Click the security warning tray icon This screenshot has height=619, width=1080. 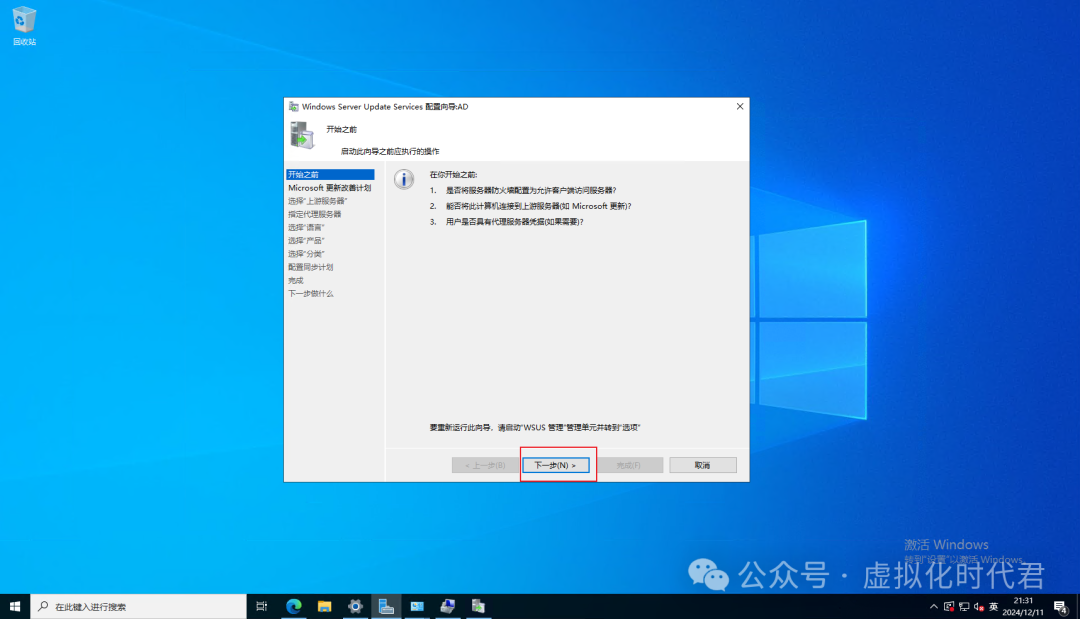tap(949, 607)
